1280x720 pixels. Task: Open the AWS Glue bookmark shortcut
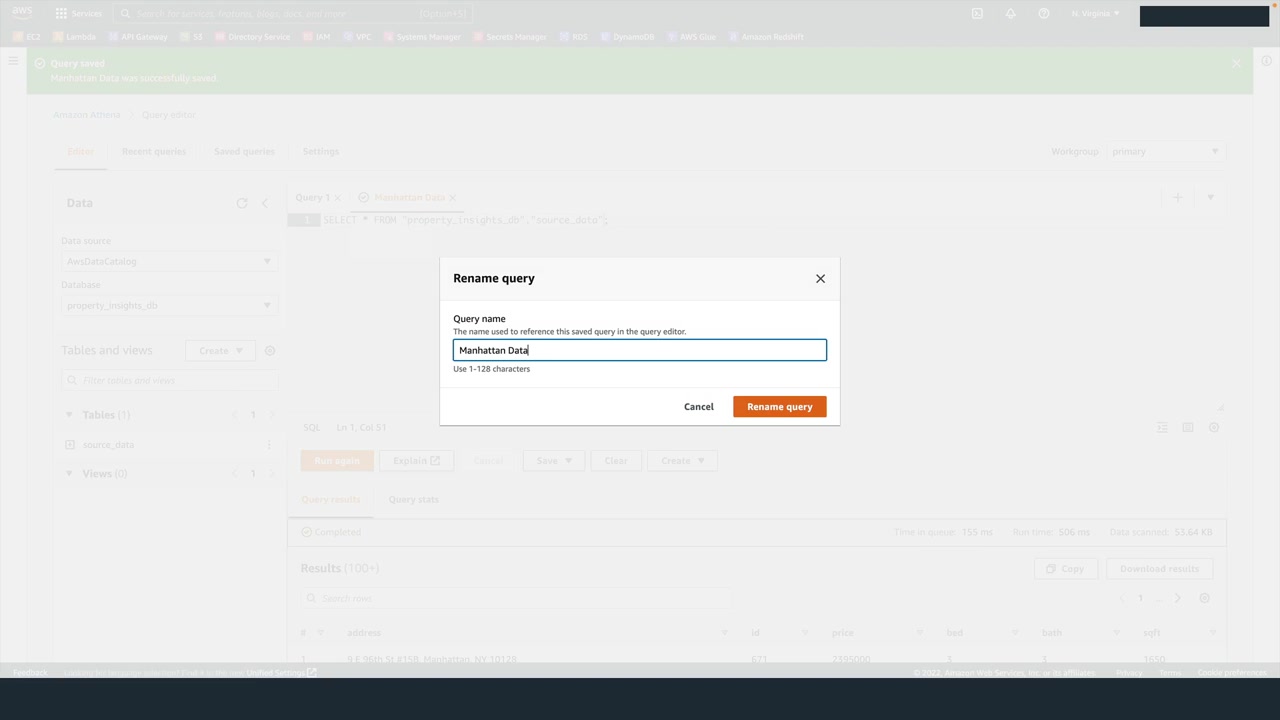(x=691, y=37)
